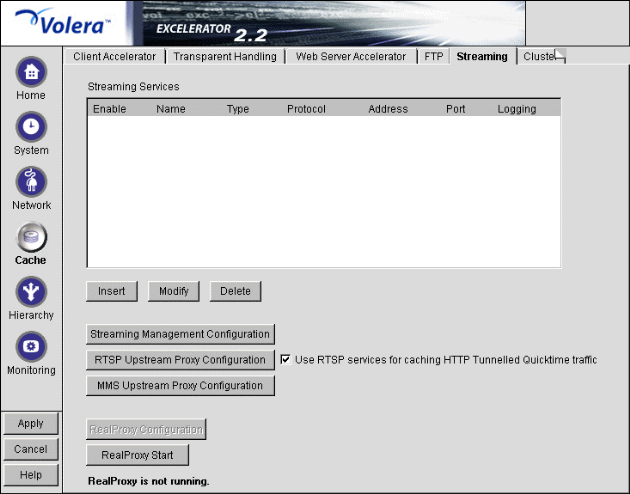This screenshot has height=494, width=630.
Task: Select the Streaming tab
Action: (x=482, y=57)
